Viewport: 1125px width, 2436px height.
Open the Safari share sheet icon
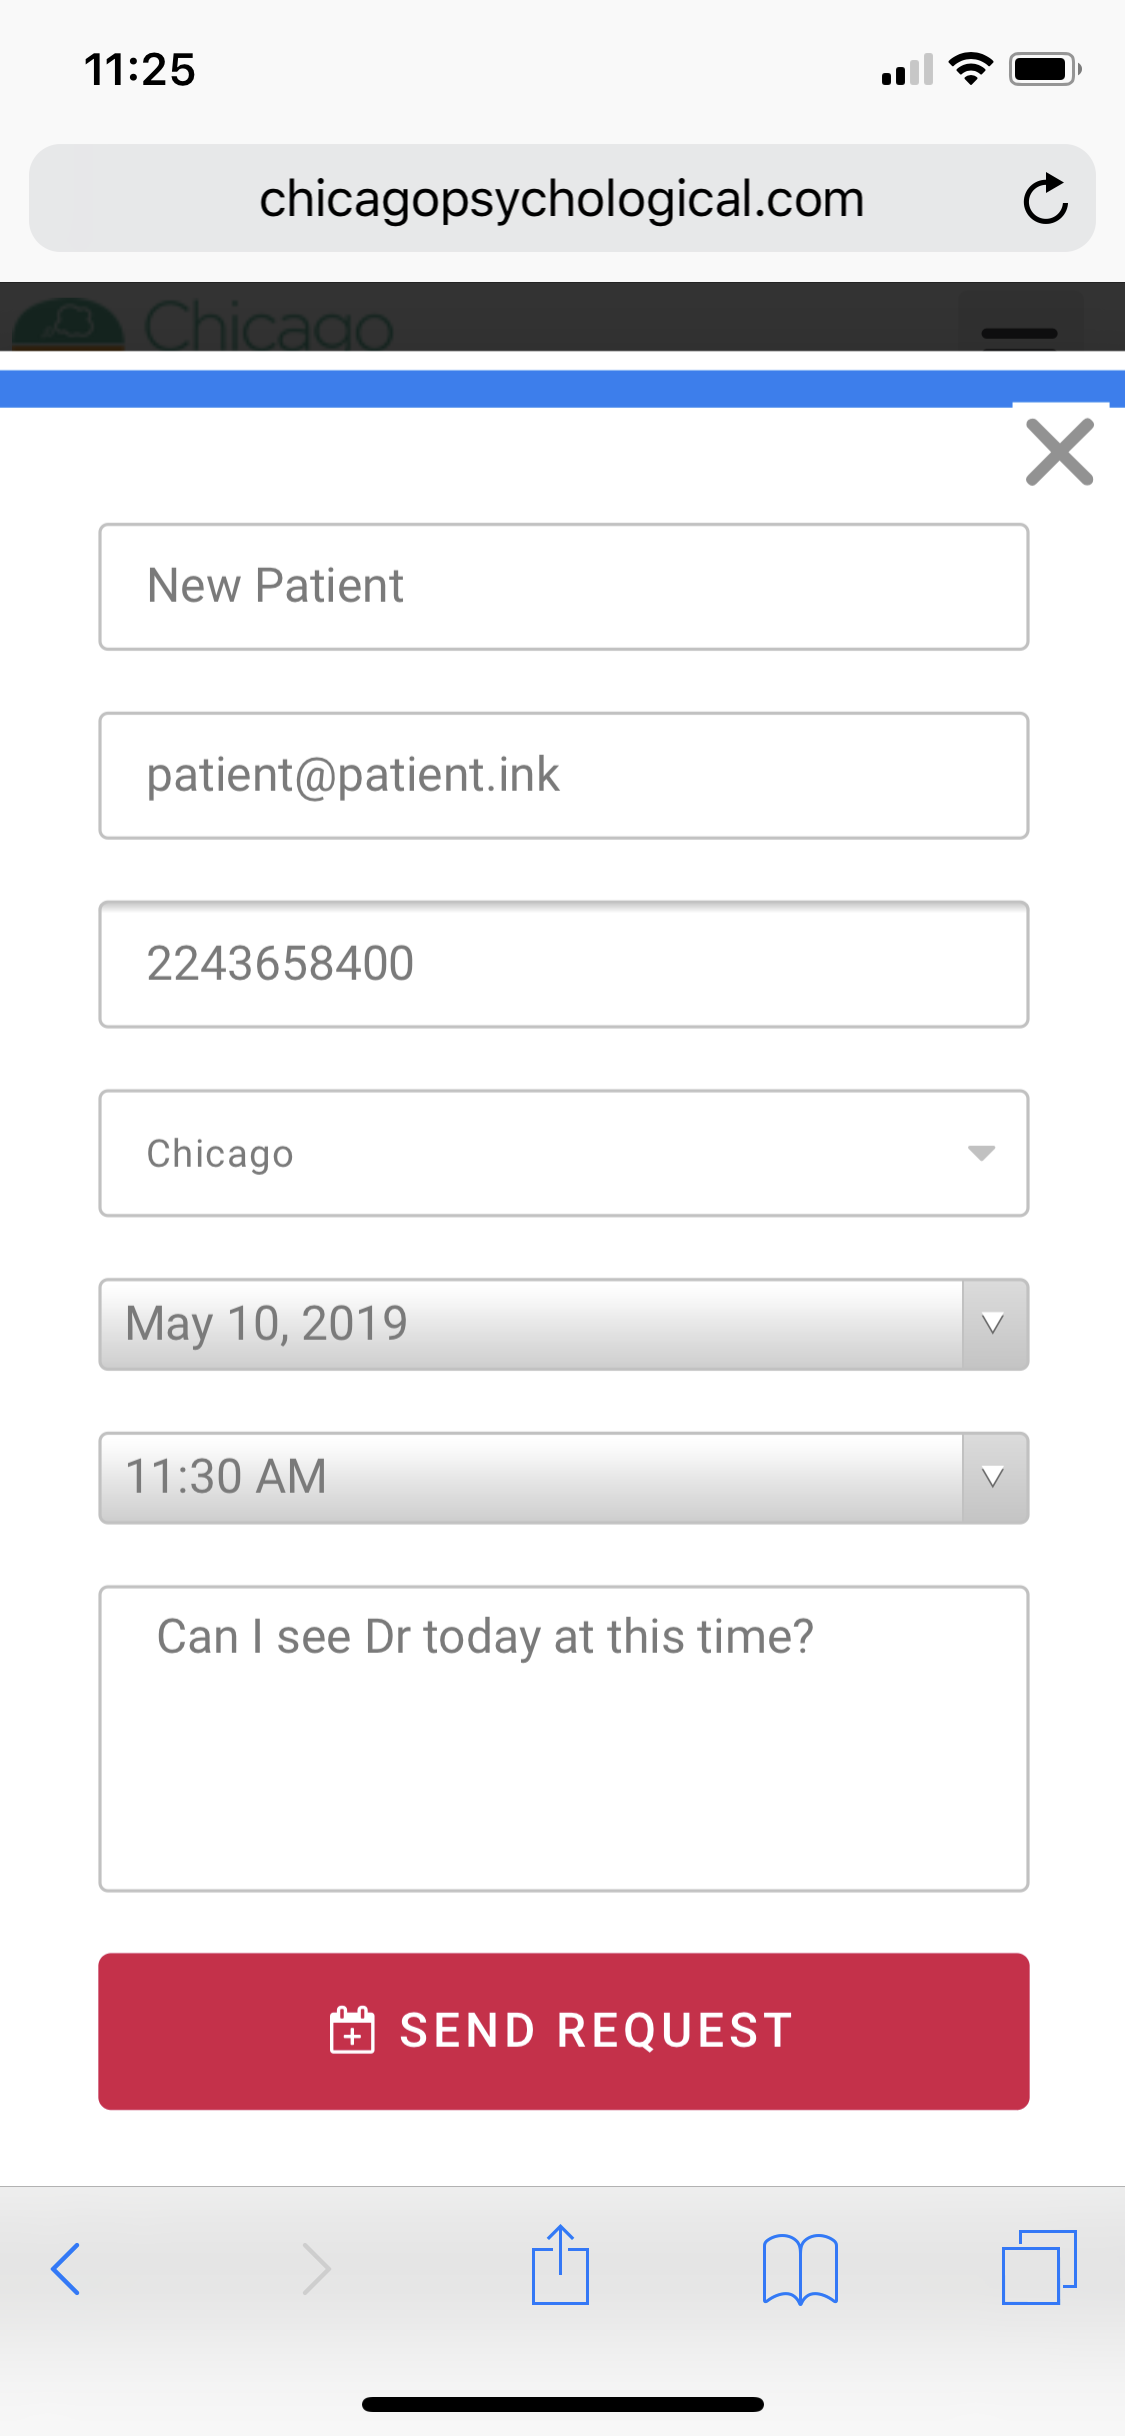(560, 2264)
